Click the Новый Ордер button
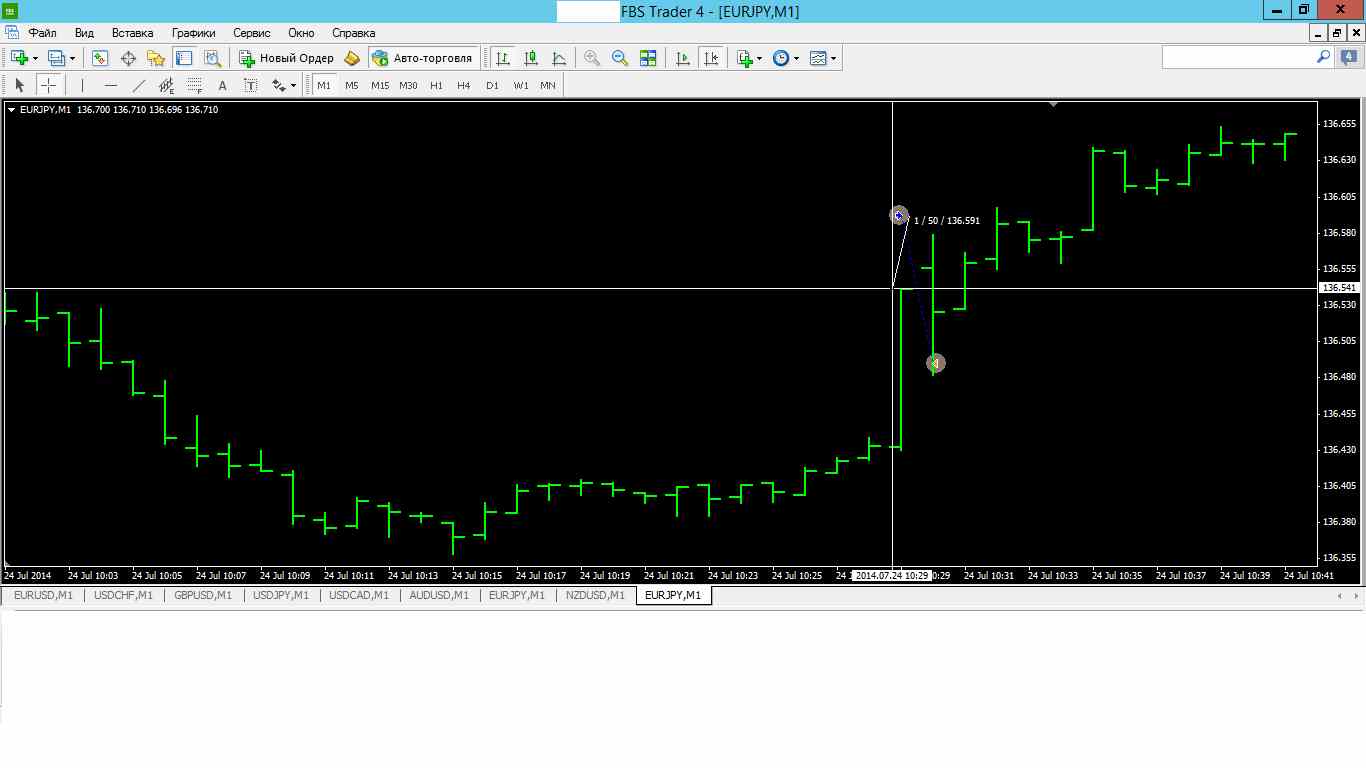The width and height of the screenshot is (1366, 768). point(287,58)
